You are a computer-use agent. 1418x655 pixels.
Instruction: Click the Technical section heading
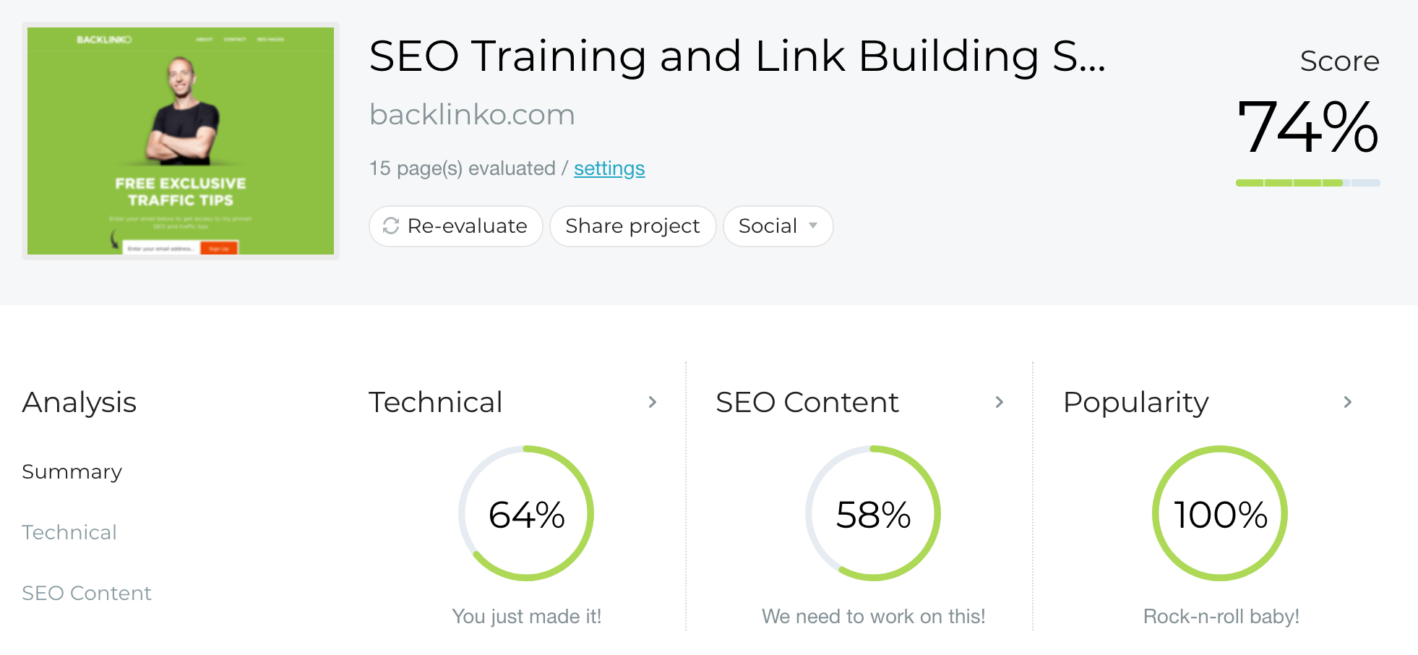coord(436,402)
